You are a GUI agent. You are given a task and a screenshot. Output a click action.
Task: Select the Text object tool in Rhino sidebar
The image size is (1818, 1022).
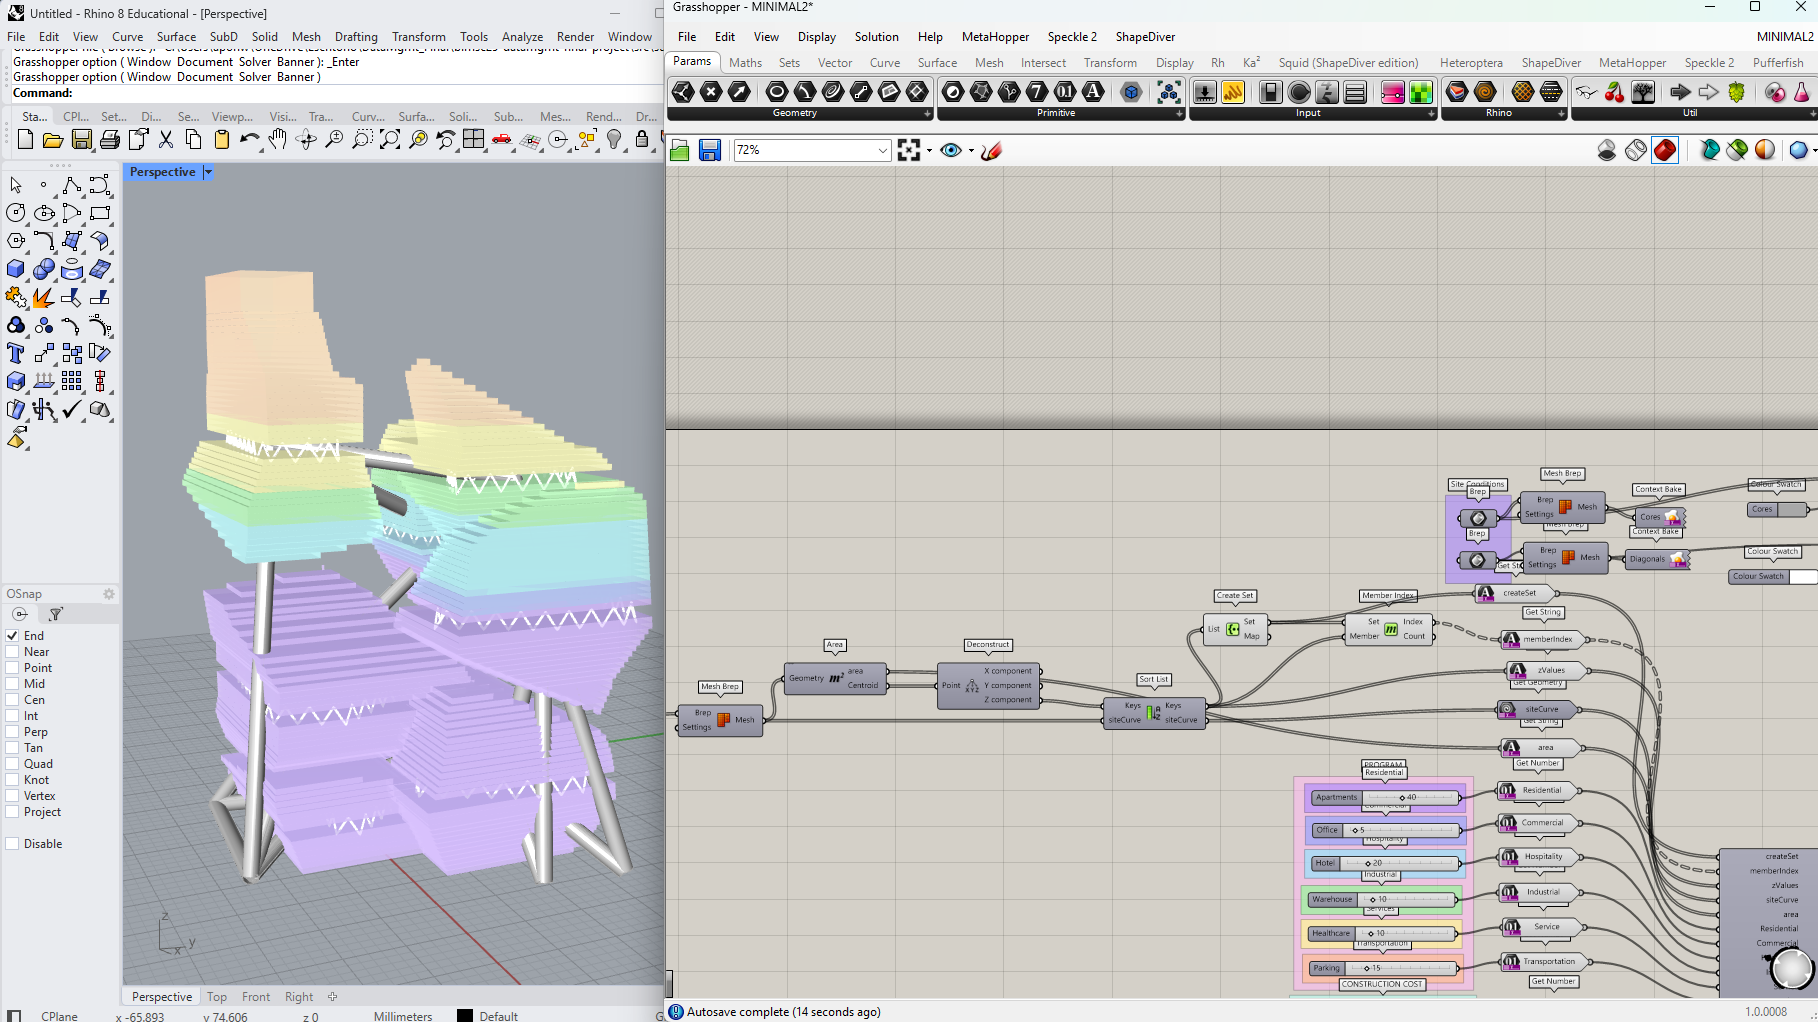[16, 353]
